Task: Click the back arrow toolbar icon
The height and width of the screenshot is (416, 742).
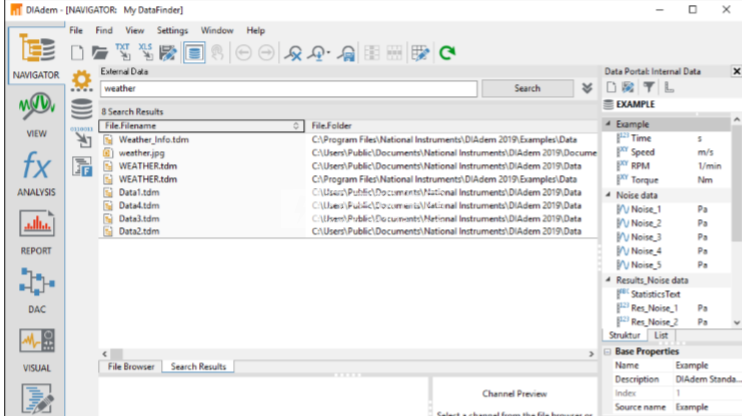Action: coord(243,53)
